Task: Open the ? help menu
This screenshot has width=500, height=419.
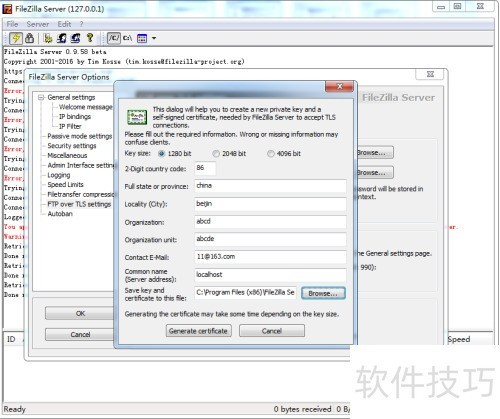Action: pos(81,24)
